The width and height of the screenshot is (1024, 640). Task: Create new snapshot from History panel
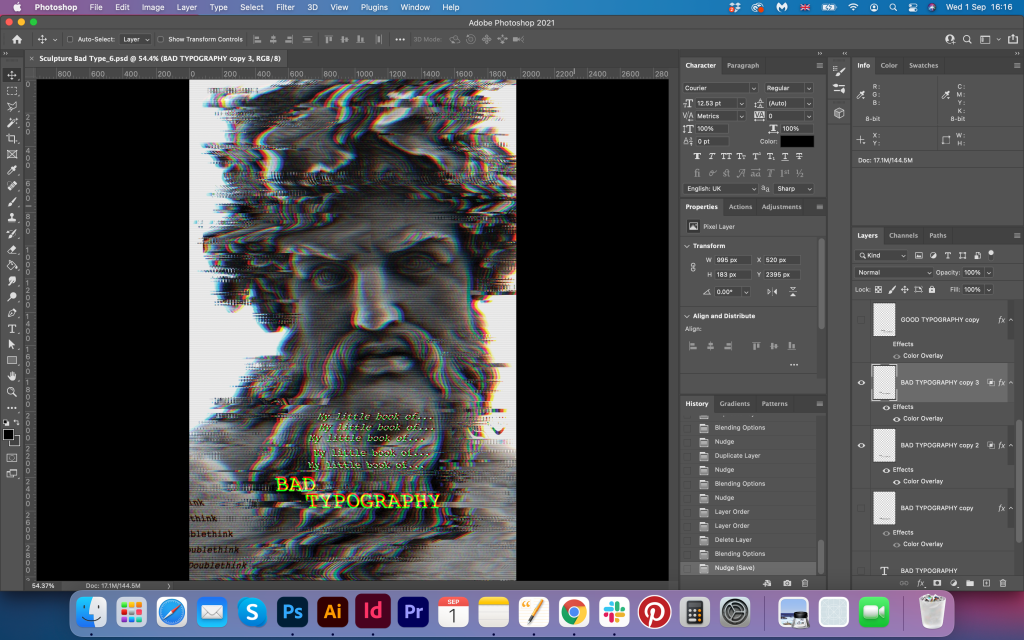point(787,582)
